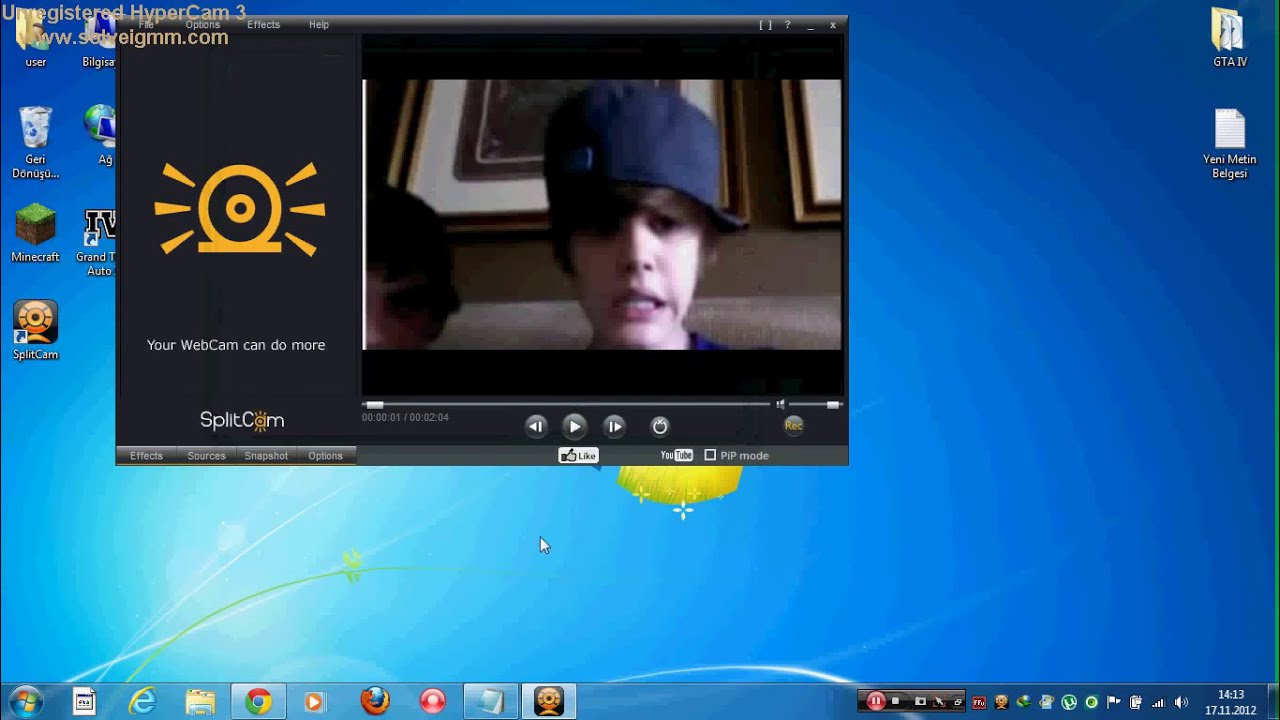The height and width of the screenshot is (720, 1280).
Task: Open the bottom Options tab
Action: (x=325, y=456)
